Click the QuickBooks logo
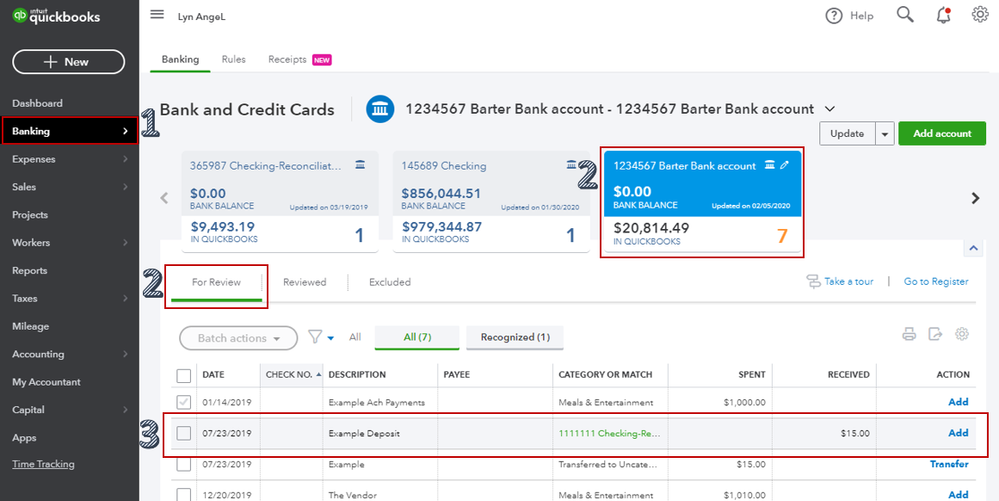 [x=56, y=15]
